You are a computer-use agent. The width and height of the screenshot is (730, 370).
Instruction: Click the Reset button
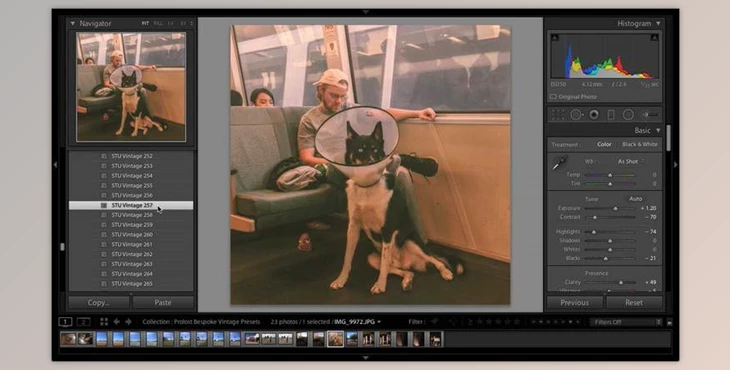click(x=634, y=303)
